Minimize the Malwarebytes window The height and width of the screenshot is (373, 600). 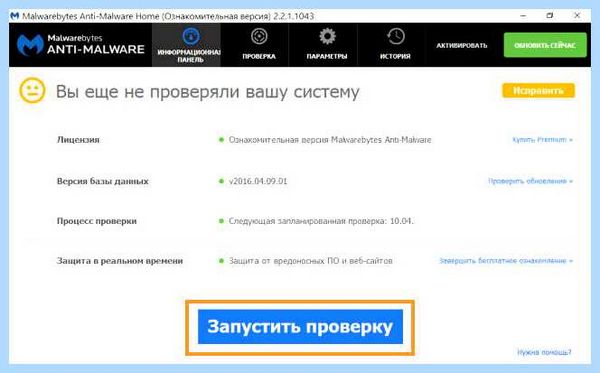click(523, 16)
